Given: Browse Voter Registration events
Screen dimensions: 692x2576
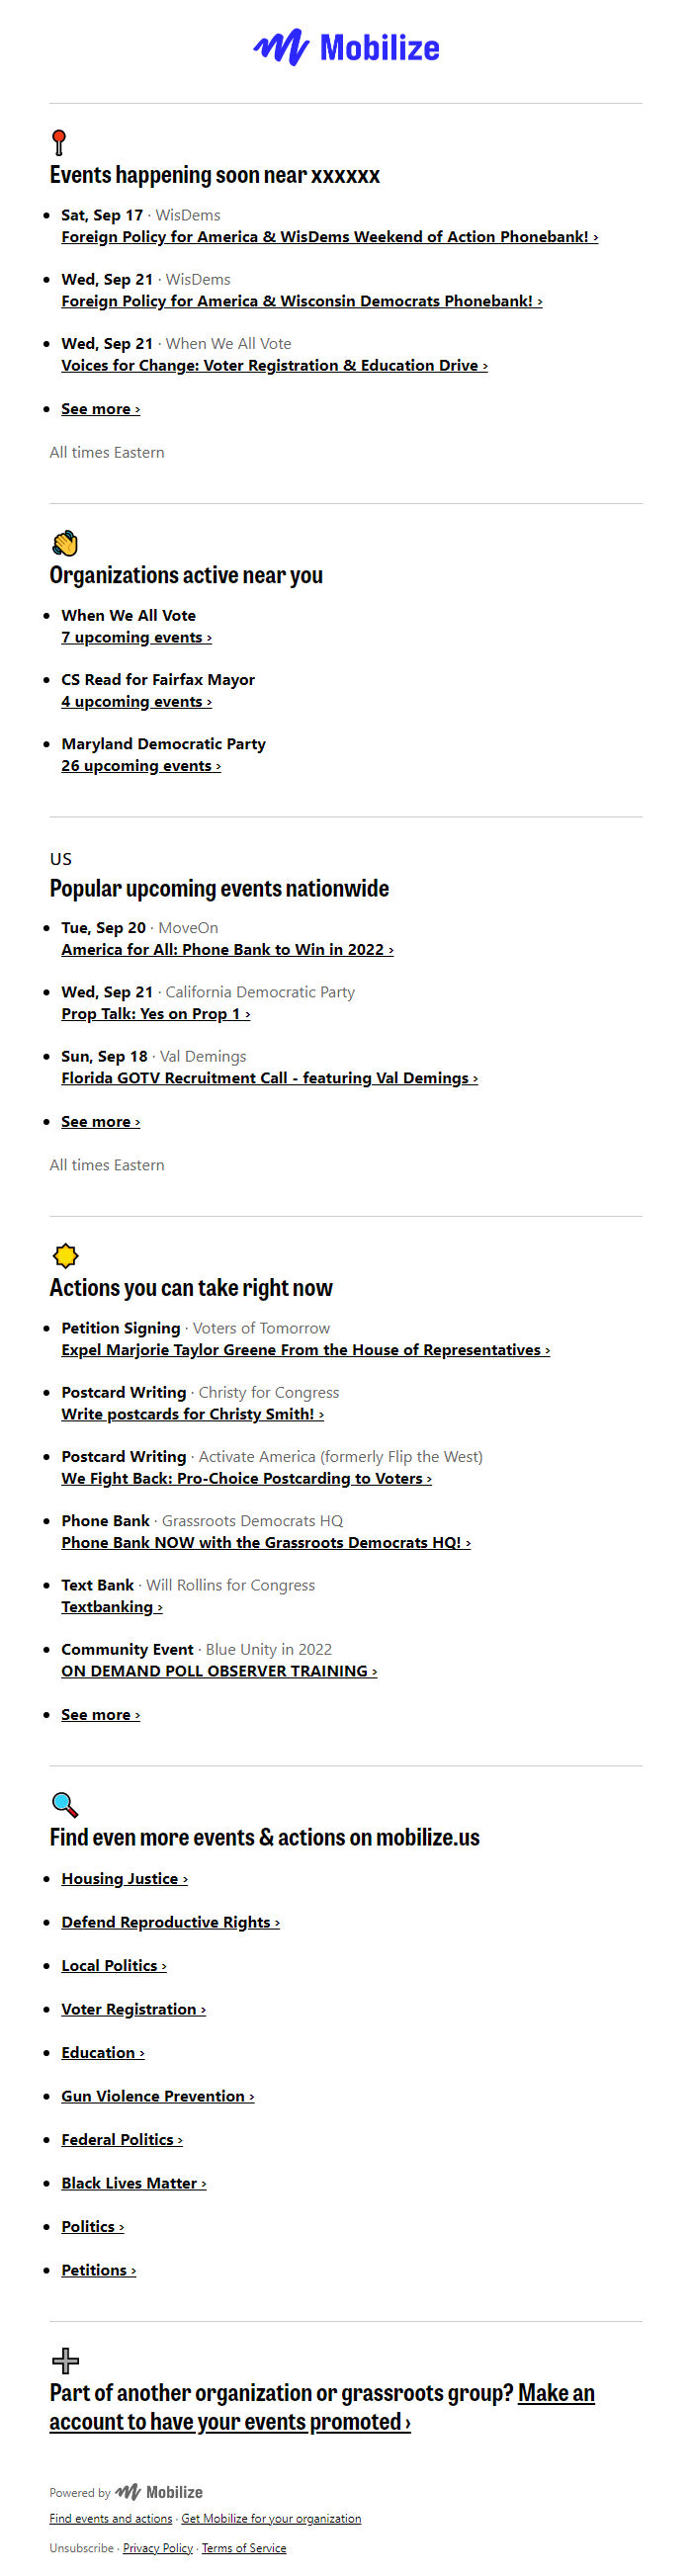Looking at the screenshot, I should point(133,2008).
